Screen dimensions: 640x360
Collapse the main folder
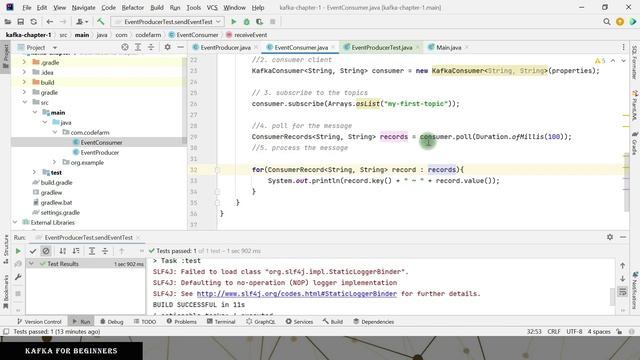coord(35,112)
